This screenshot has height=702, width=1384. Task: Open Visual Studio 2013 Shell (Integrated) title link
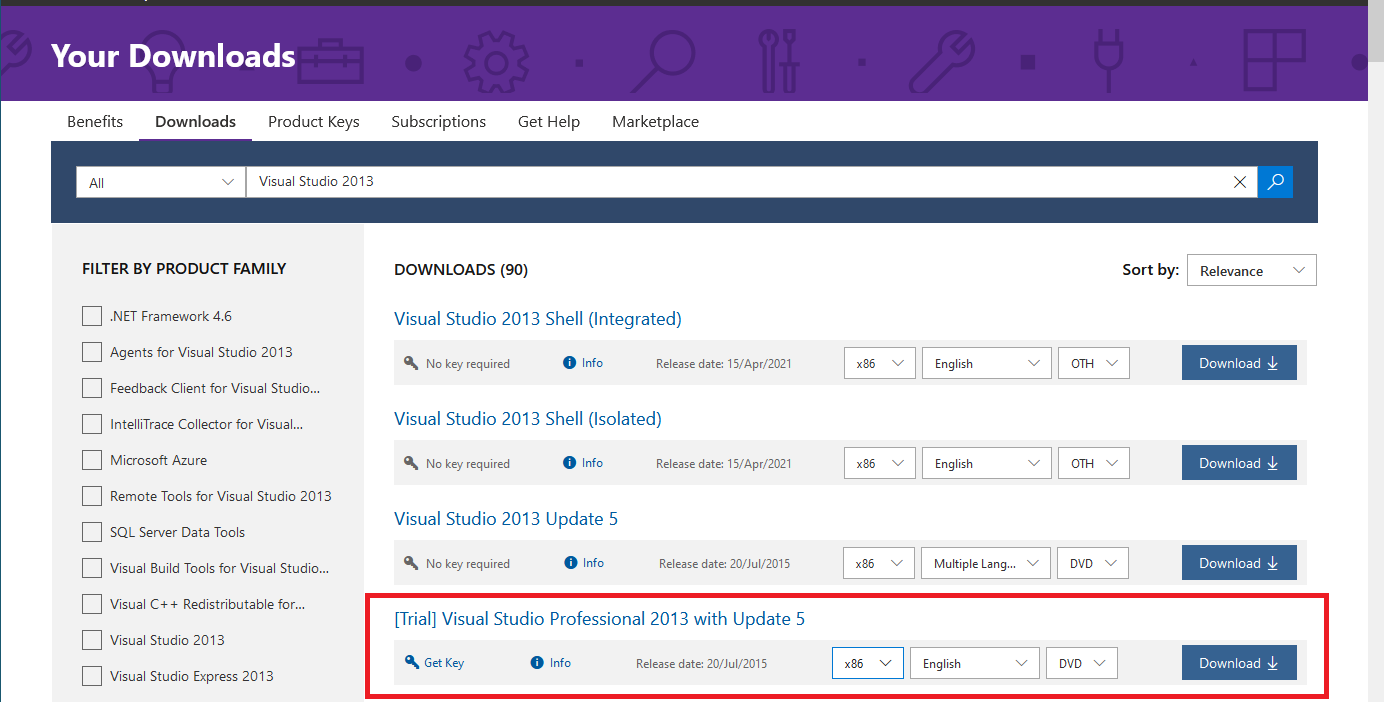tap(538, 319)
